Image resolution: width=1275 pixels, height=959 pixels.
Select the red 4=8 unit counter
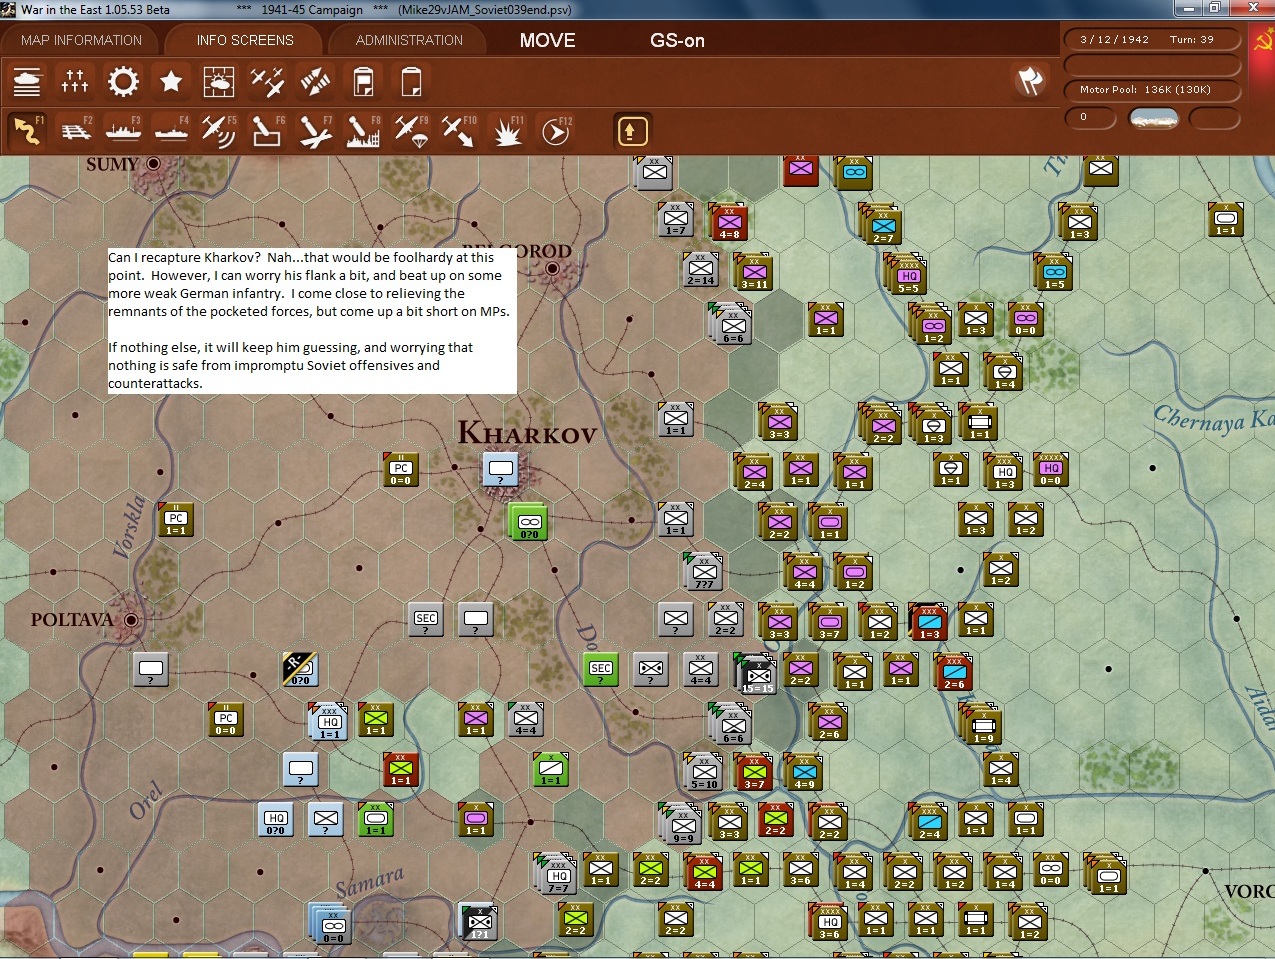point(729,221)
